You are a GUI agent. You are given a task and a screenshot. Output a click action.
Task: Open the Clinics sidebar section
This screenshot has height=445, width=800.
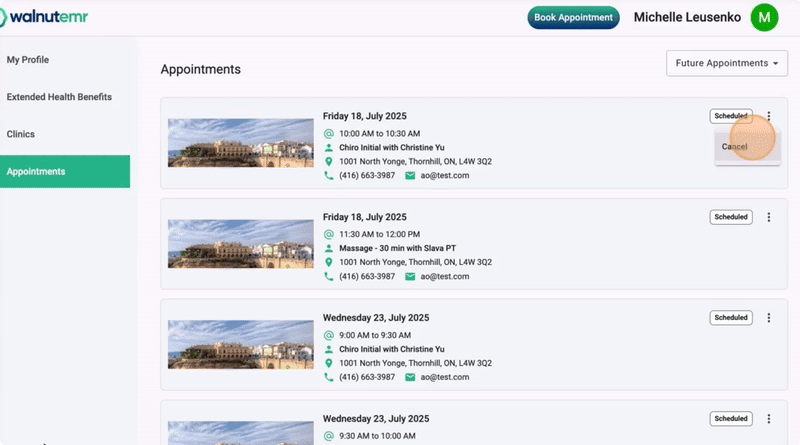(22, 134)
